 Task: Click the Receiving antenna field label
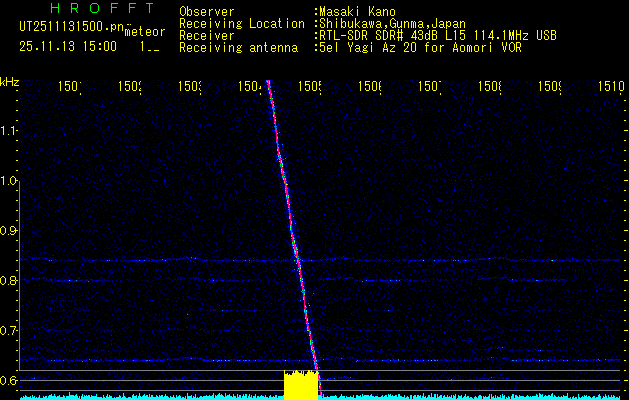pyautogui.click(x=238, y=47)
